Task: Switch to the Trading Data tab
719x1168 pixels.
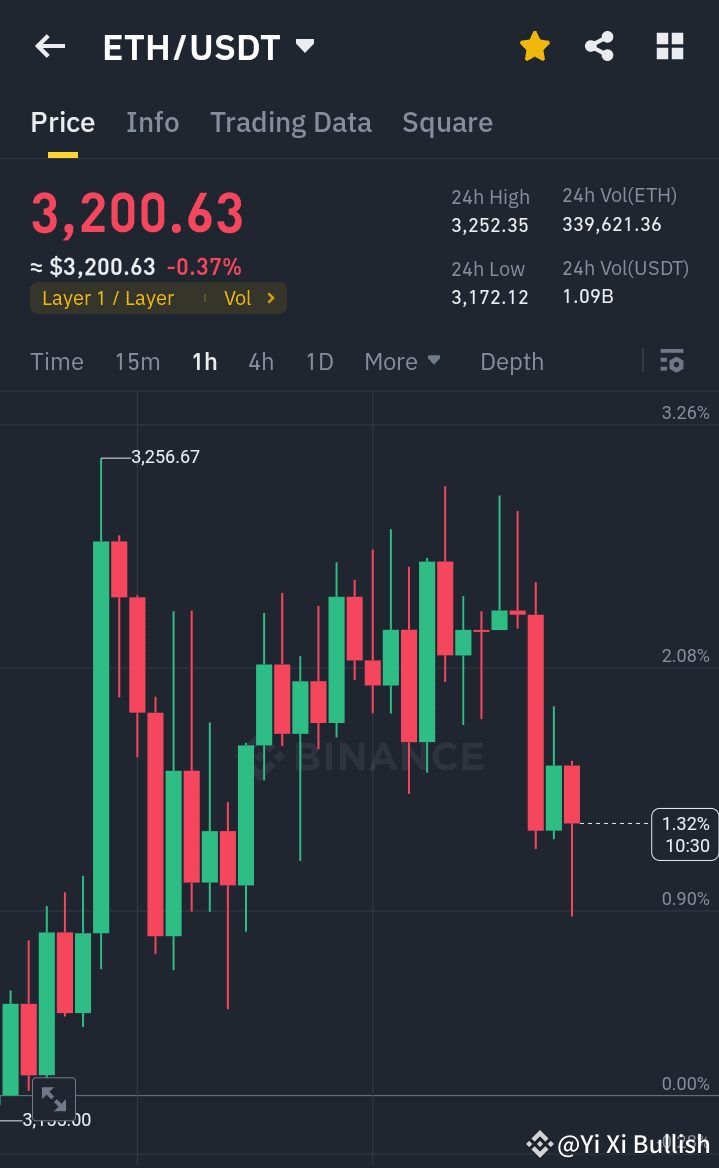Action: pos(291,122)
